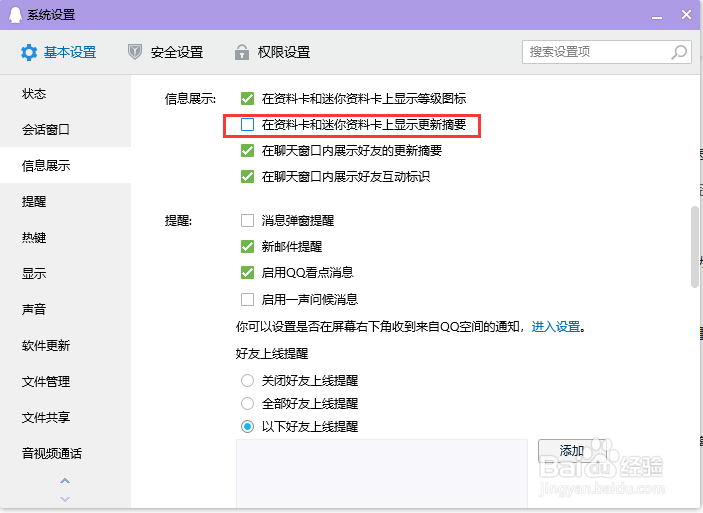
Task: Enable 启用一声问候消息 checkbox
Action: (247, 299)
